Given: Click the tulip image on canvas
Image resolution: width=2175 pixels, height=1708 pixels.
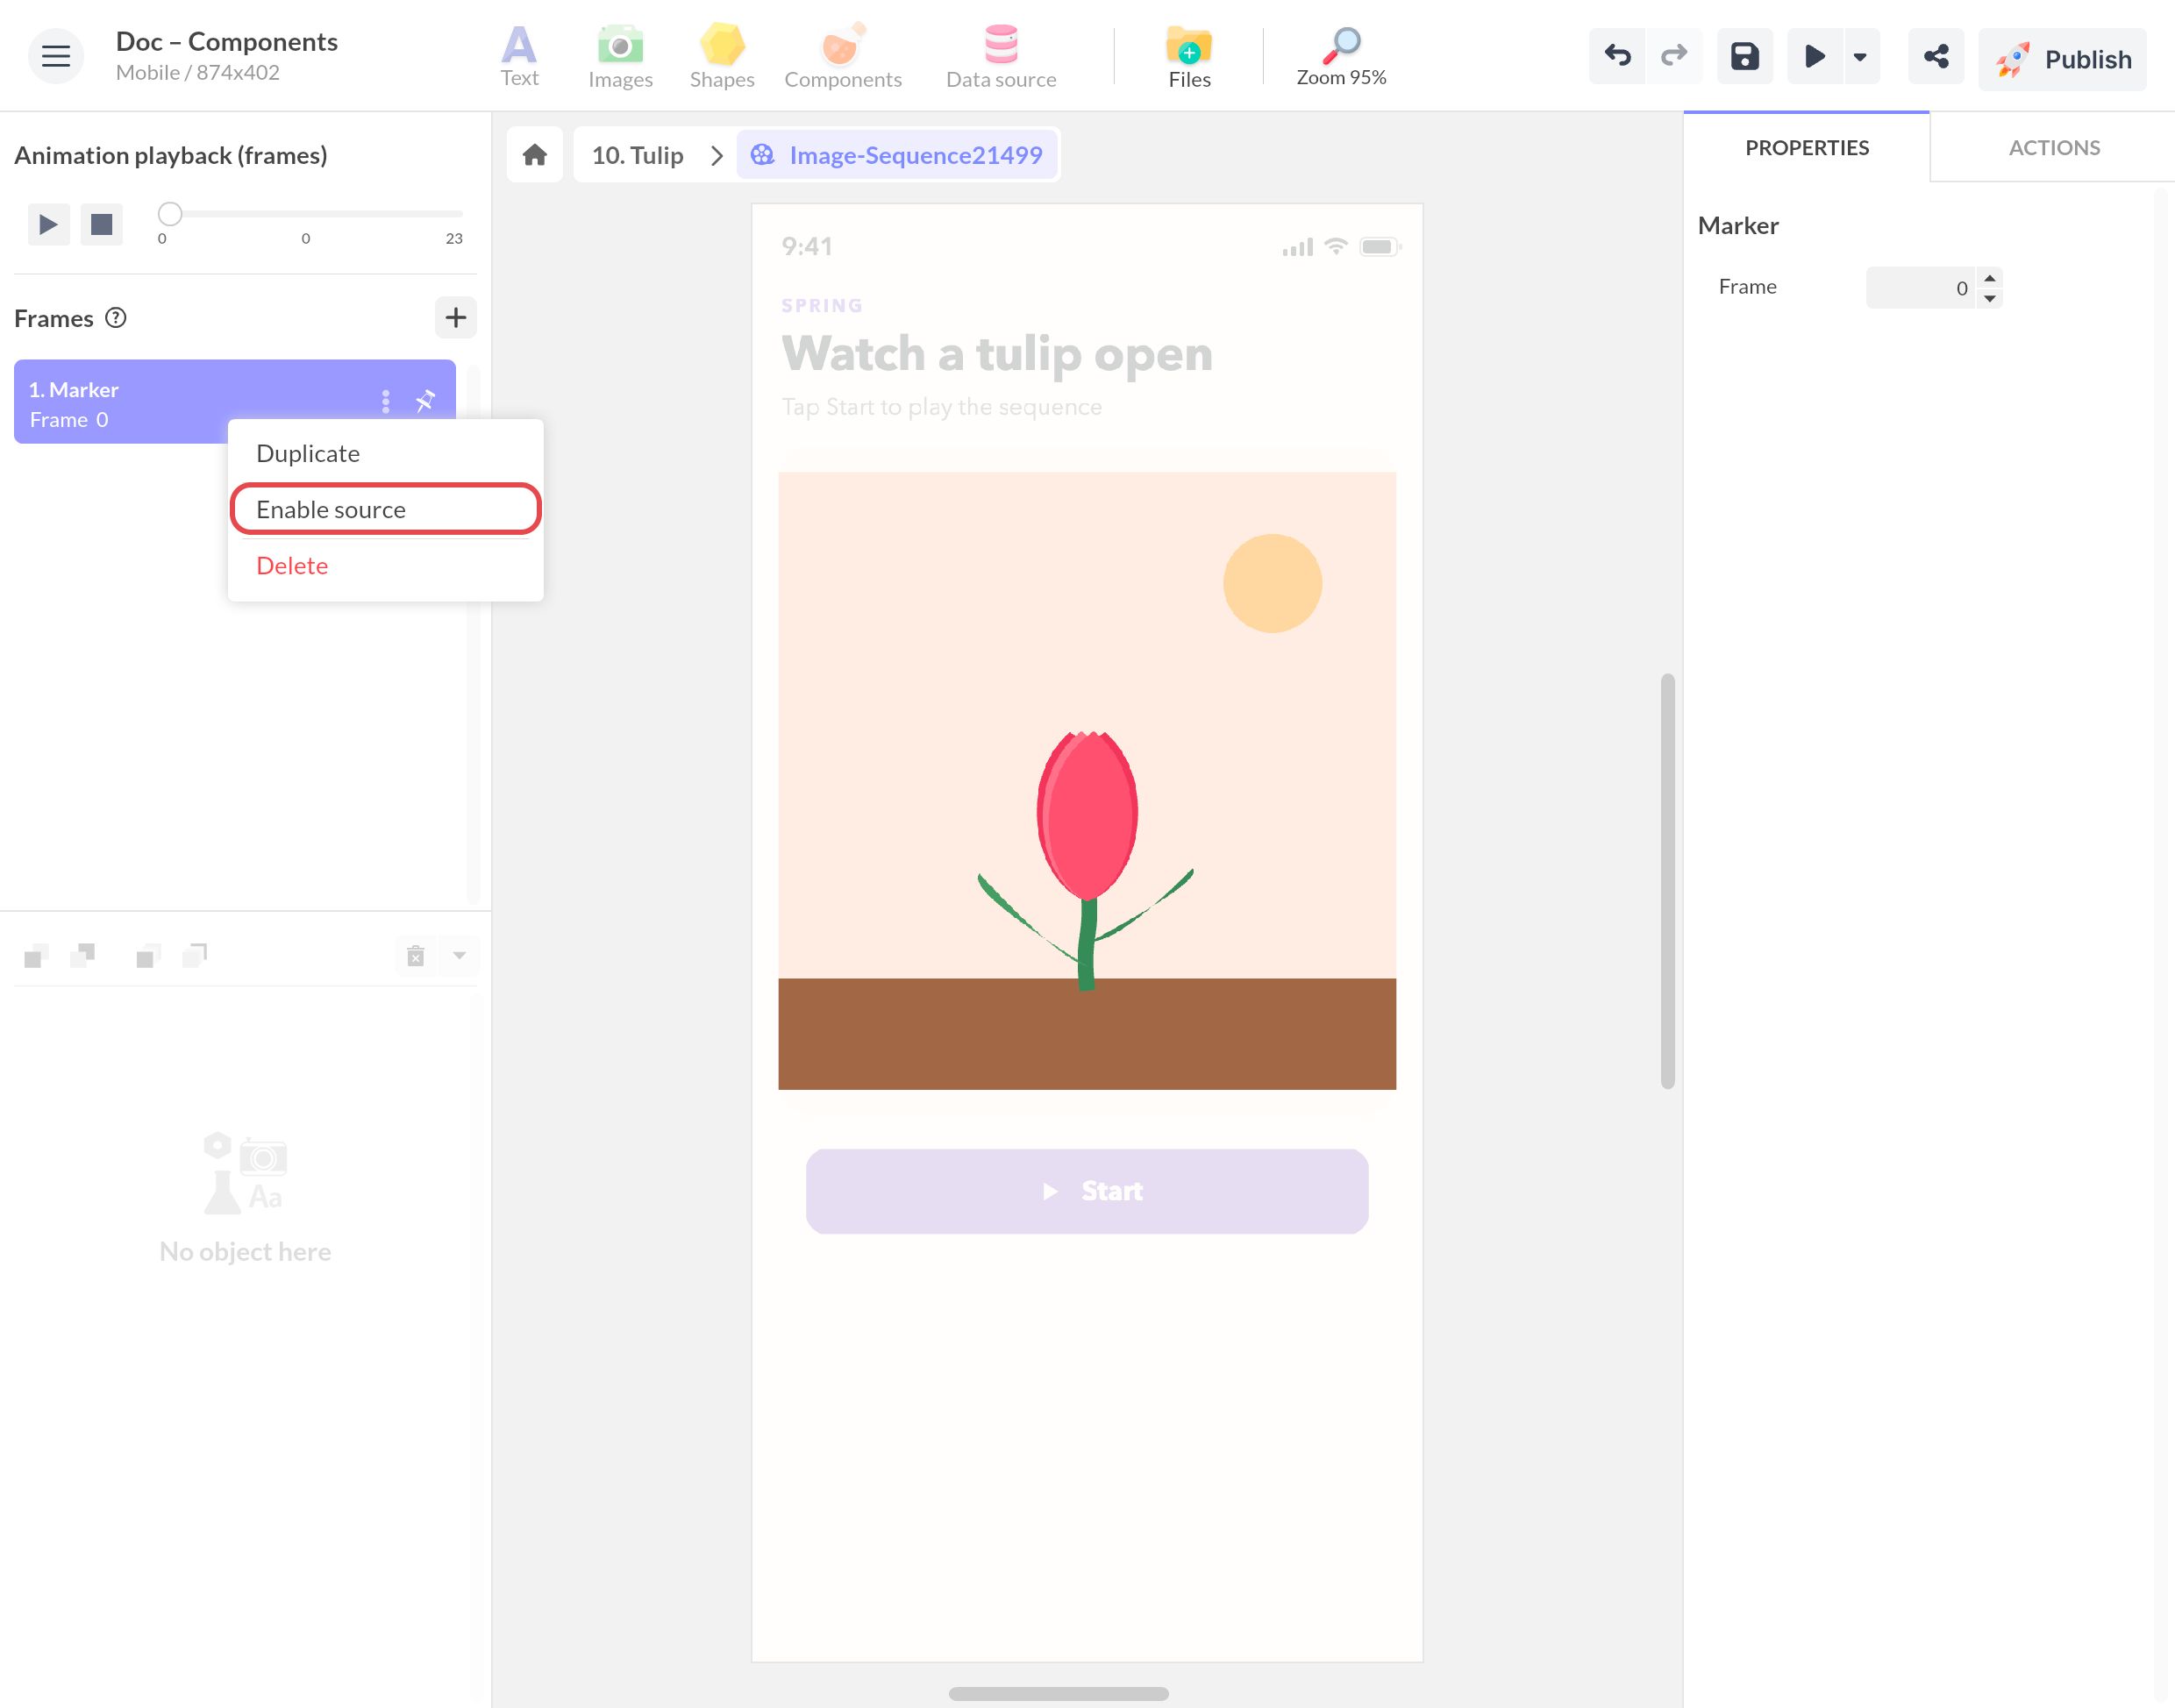Looking at the screenshot, I should 1087,780.
